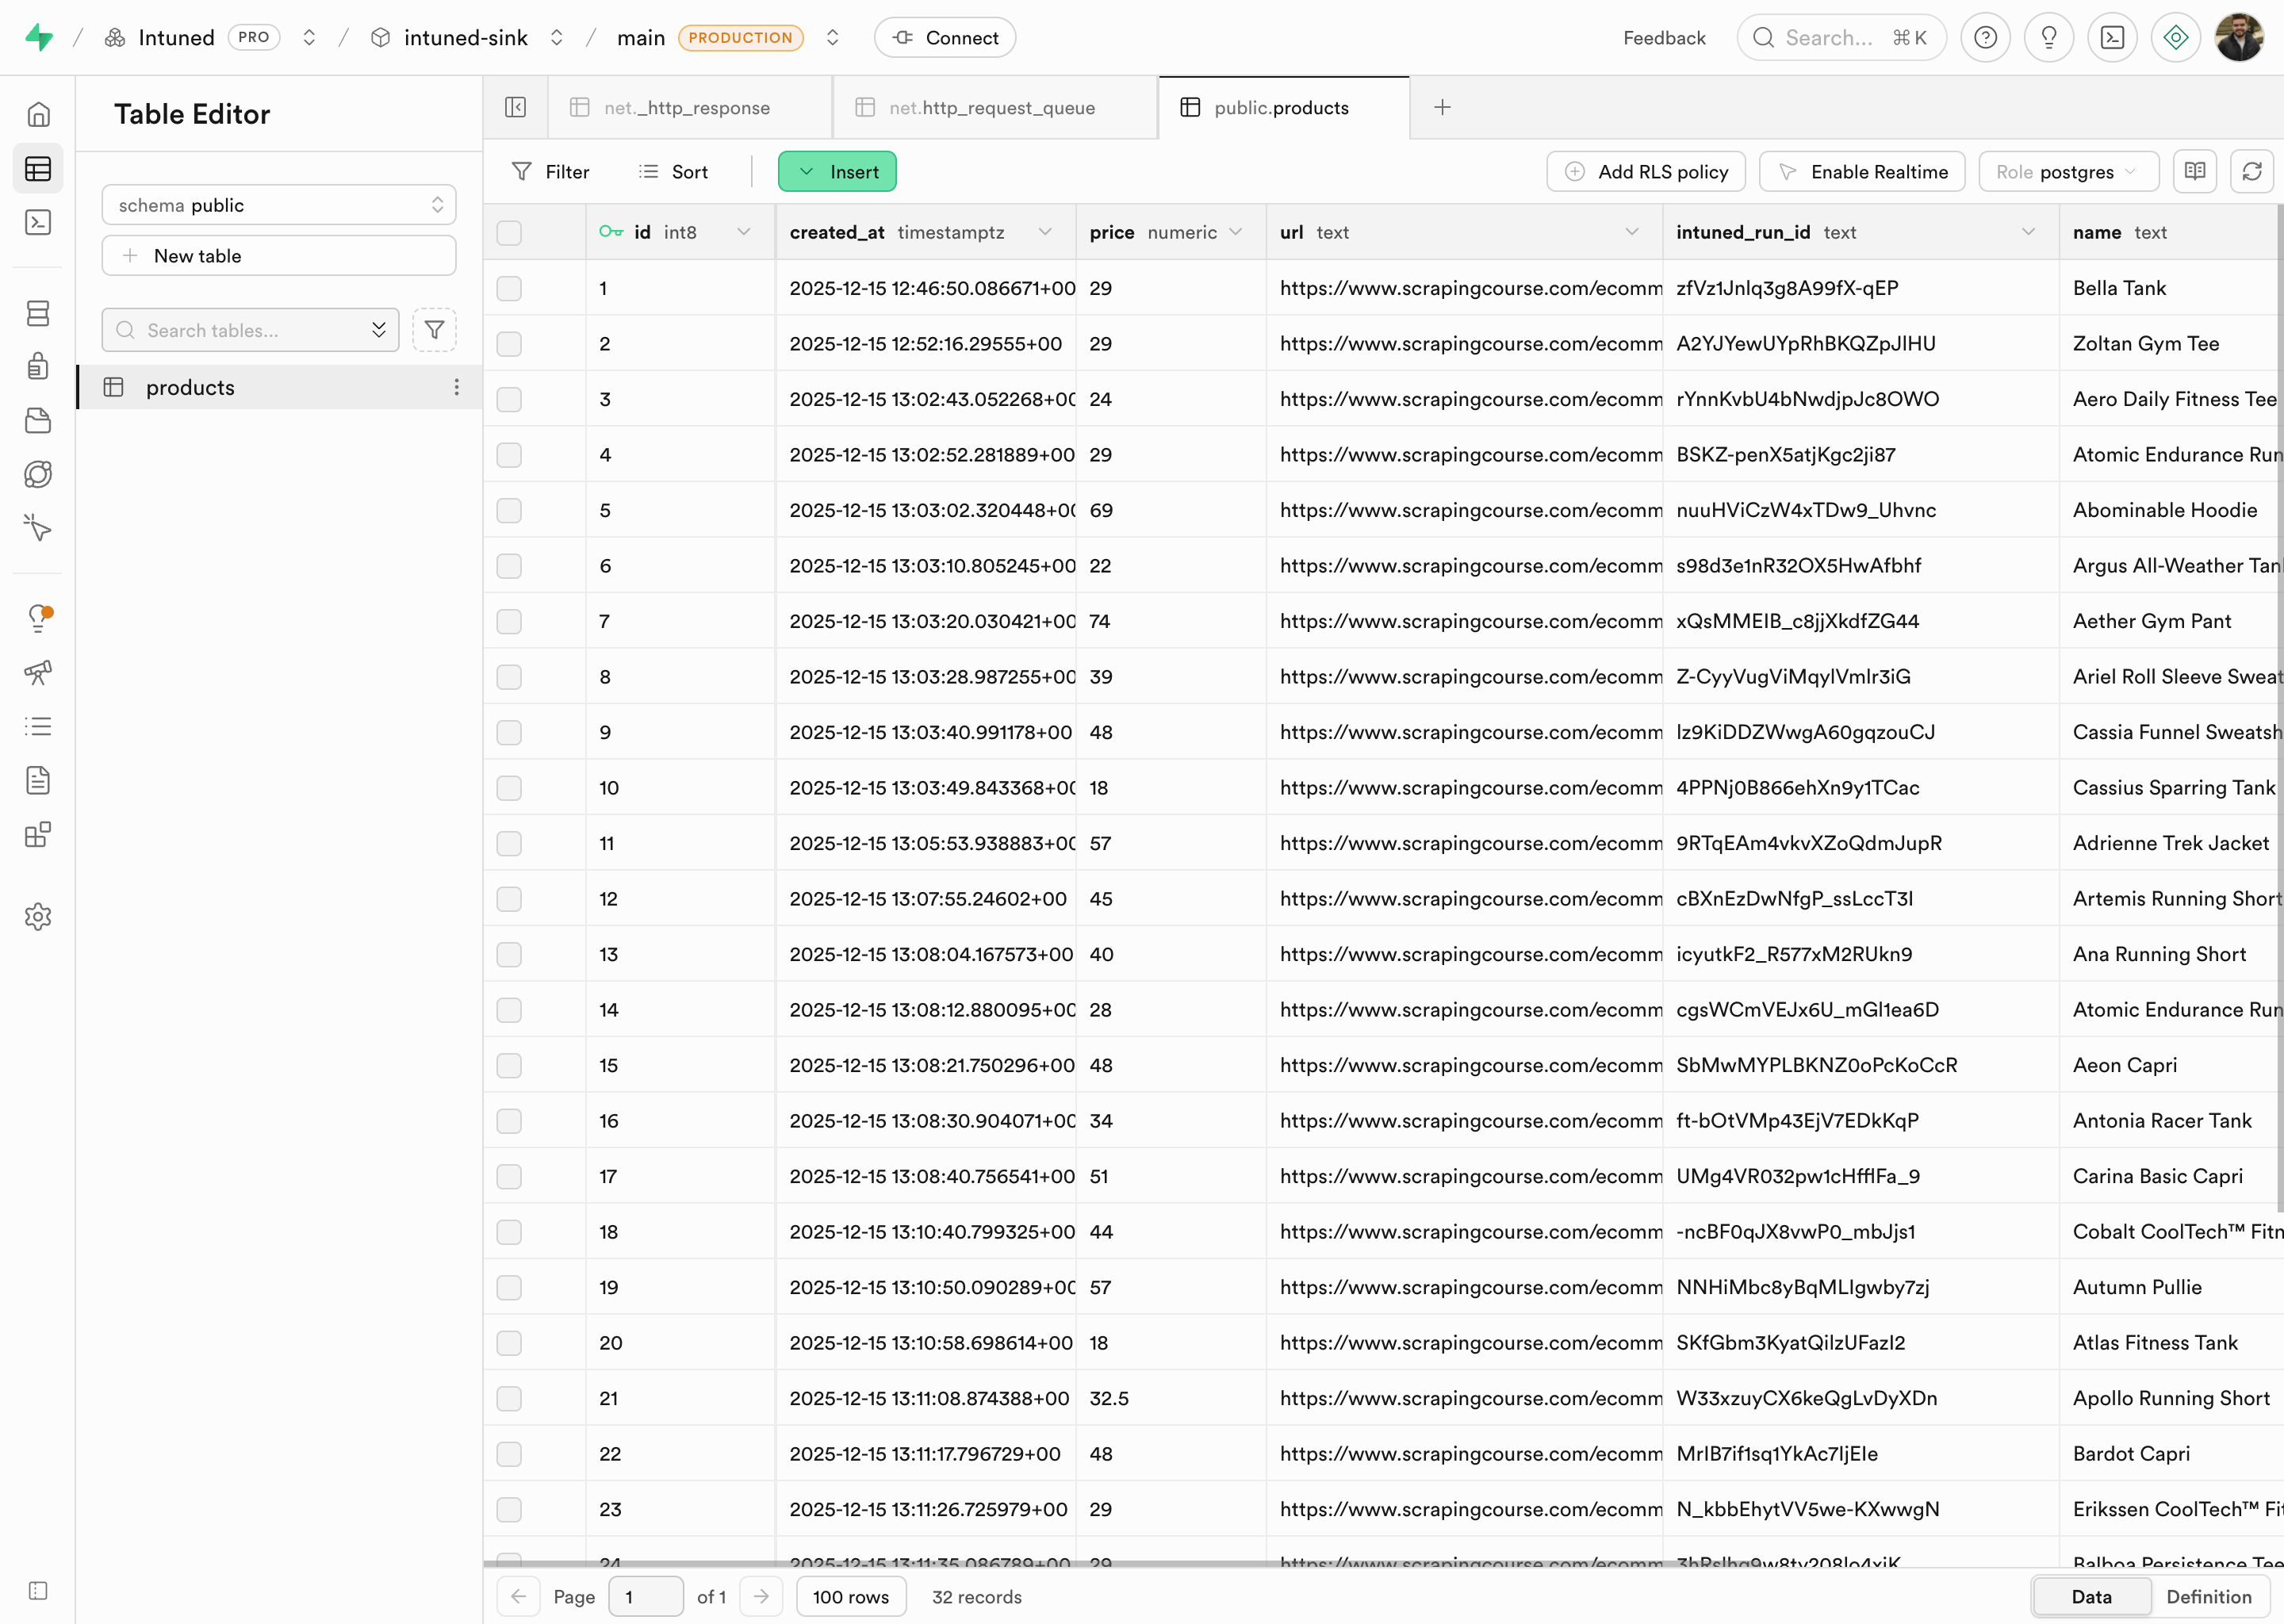The image size is (2284, 1624).
Task: Expand the created_at column header menu
Action: [1045, 232]
